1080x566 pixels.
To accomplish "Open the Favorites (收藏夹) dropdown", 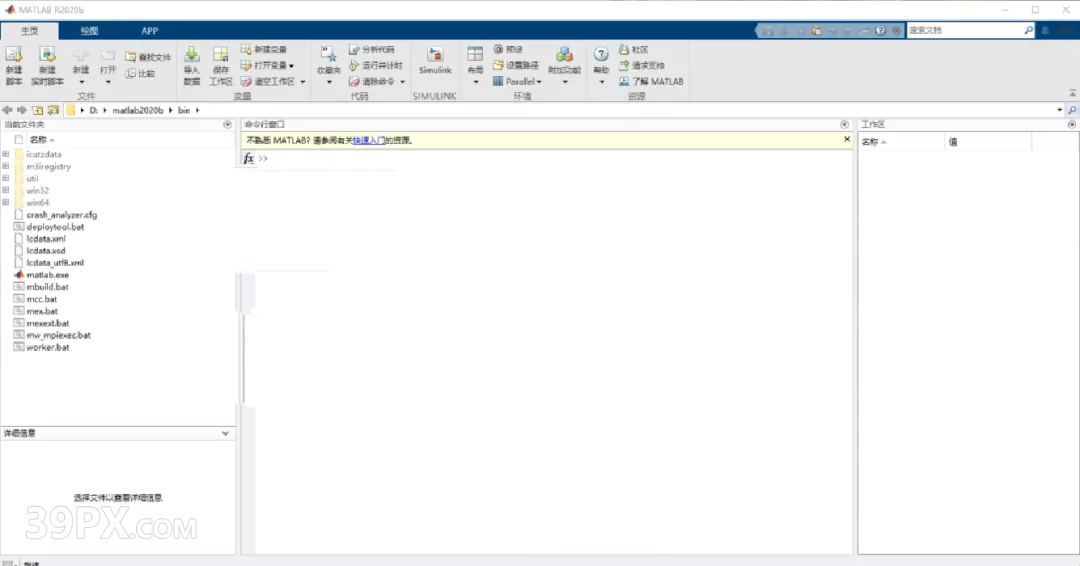I will 329,82.
